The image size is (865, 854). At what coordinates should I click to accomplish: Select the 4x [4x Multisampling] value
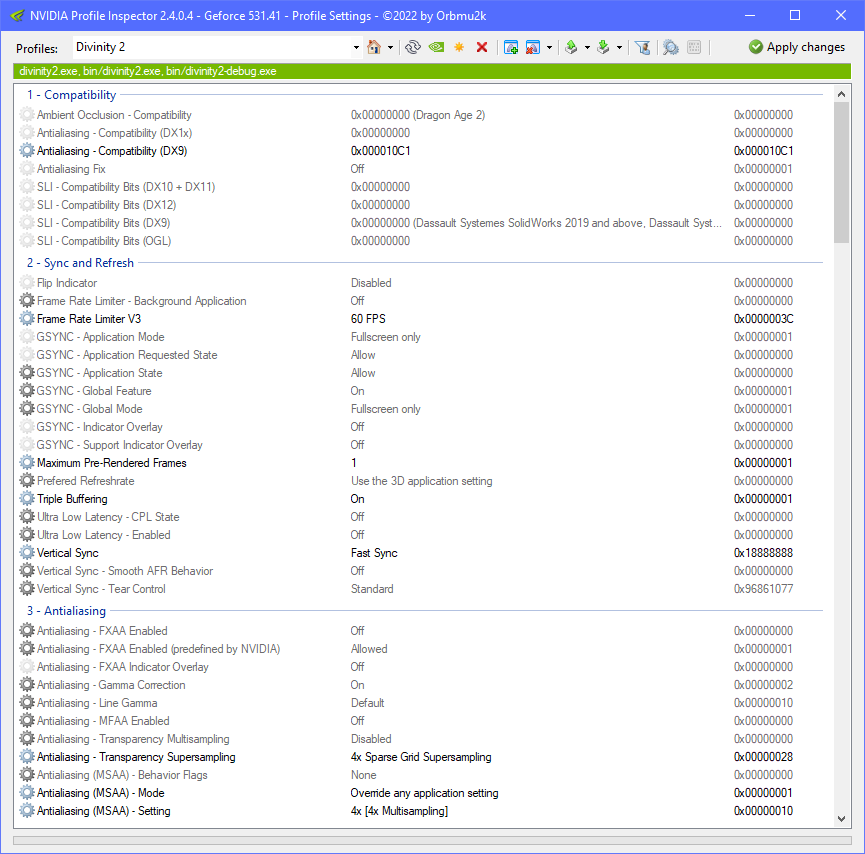pyautogui.click(x=399, y=811)
